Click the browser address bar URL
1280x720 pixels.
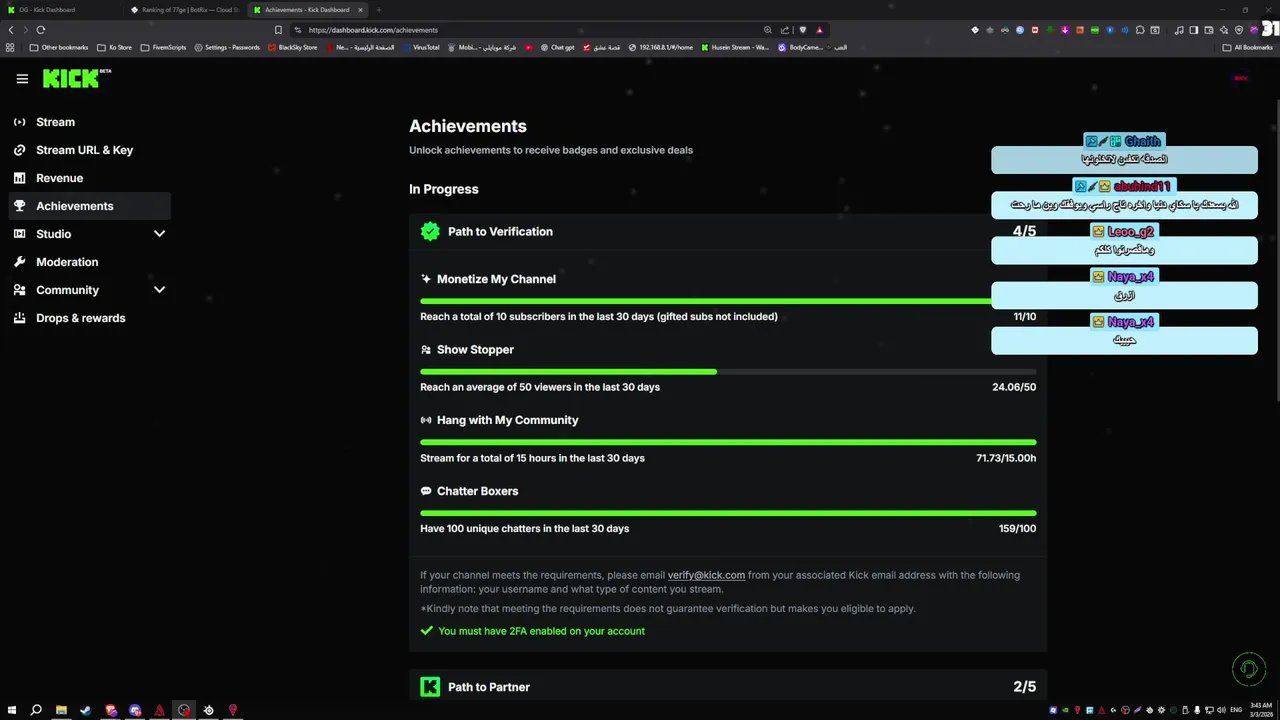[x=373, y=30]
